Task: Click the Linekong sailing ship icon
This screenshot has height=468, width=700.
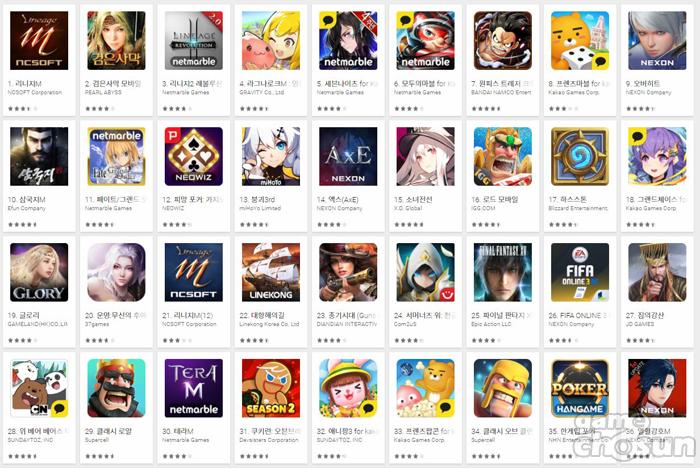Action: click(271, 272)
